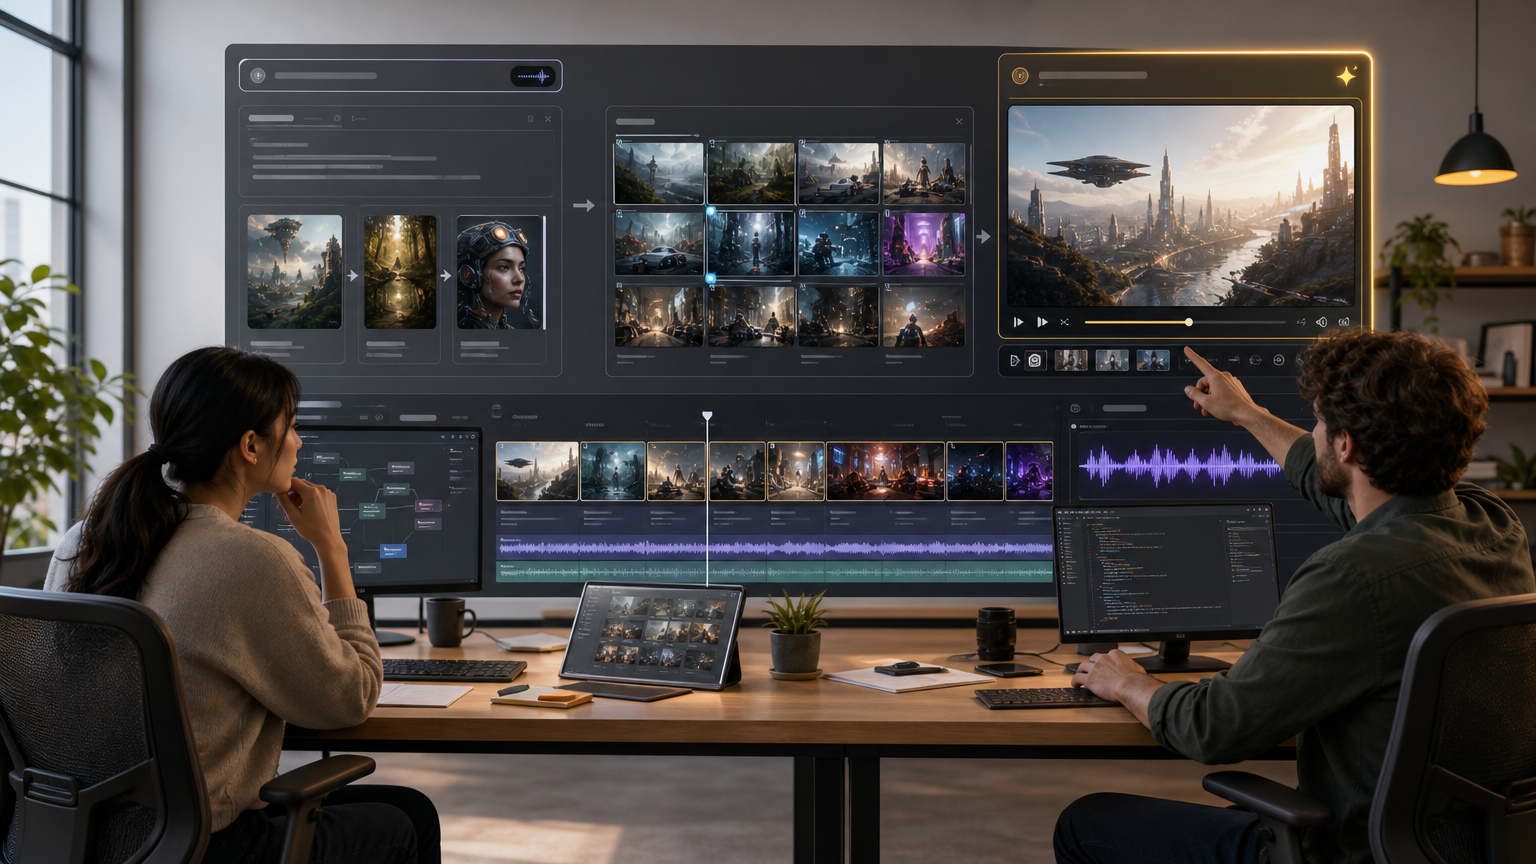Click the large purple waveform in the audio panel

tap(1180, 466)
